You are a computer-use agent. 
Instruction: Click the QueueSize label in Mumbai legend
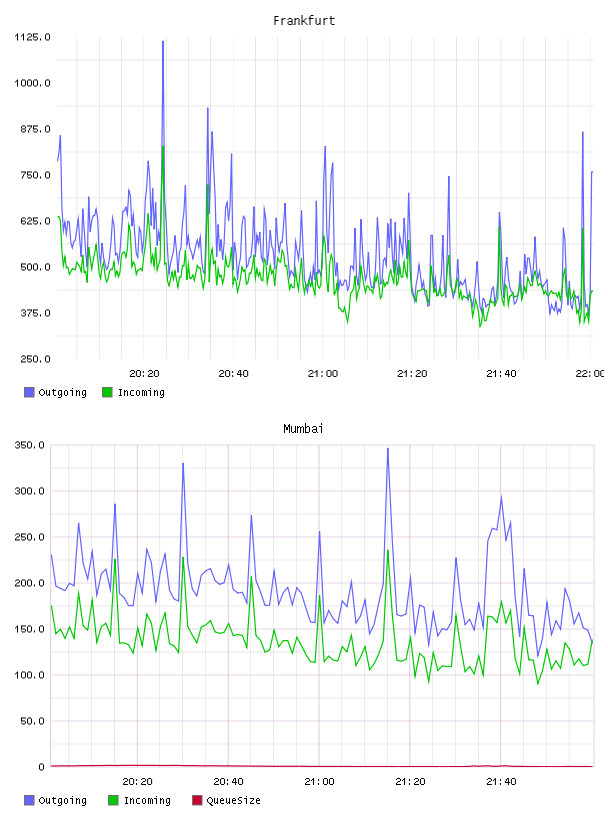tap(233, 800)
